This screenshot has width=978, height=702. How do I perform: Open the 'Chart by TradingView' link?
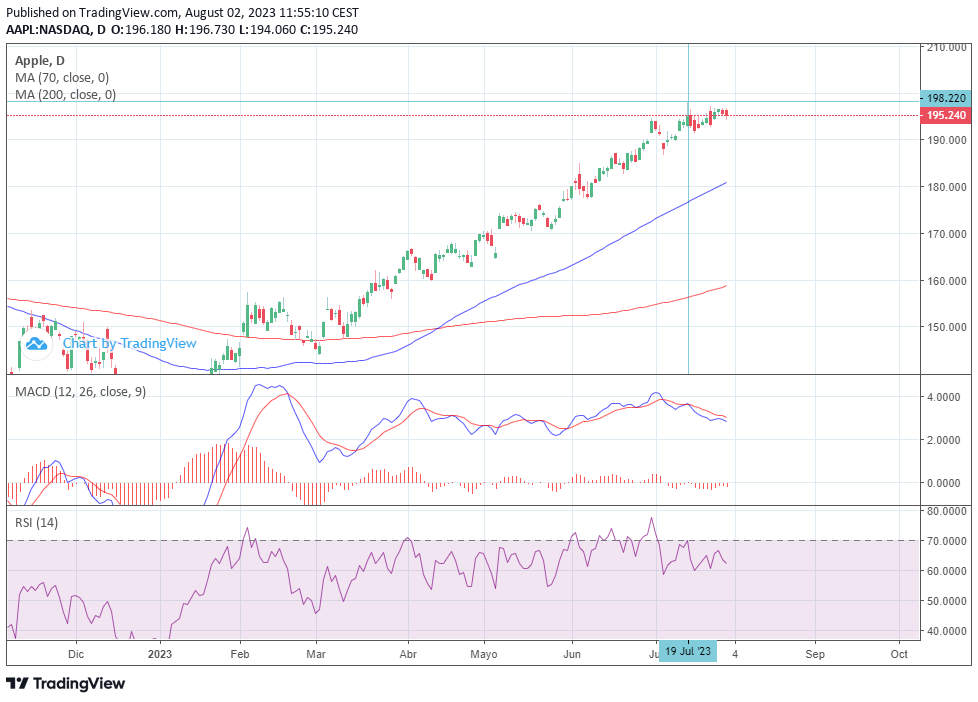coord(129,343)
